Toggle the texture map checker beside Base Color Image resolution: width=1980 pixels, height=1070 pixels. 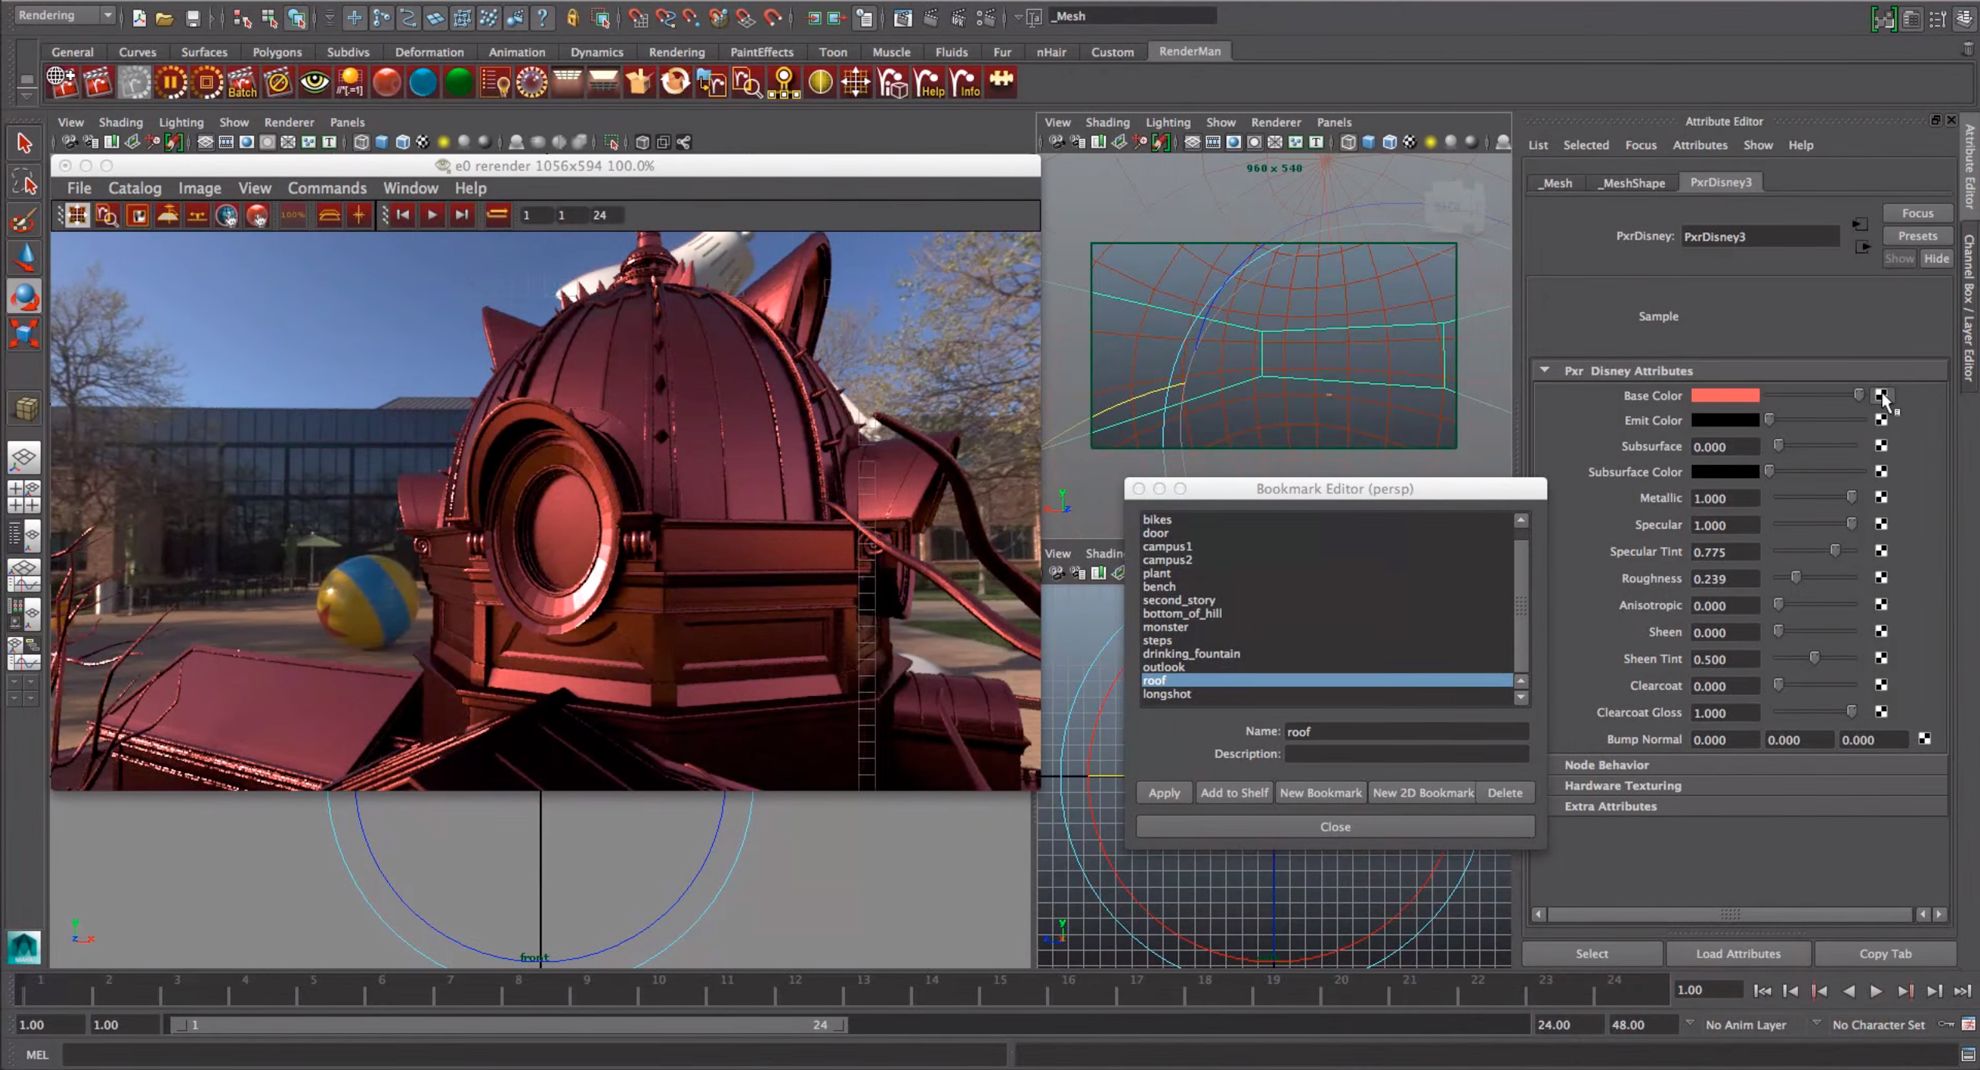coord(1883,395)
